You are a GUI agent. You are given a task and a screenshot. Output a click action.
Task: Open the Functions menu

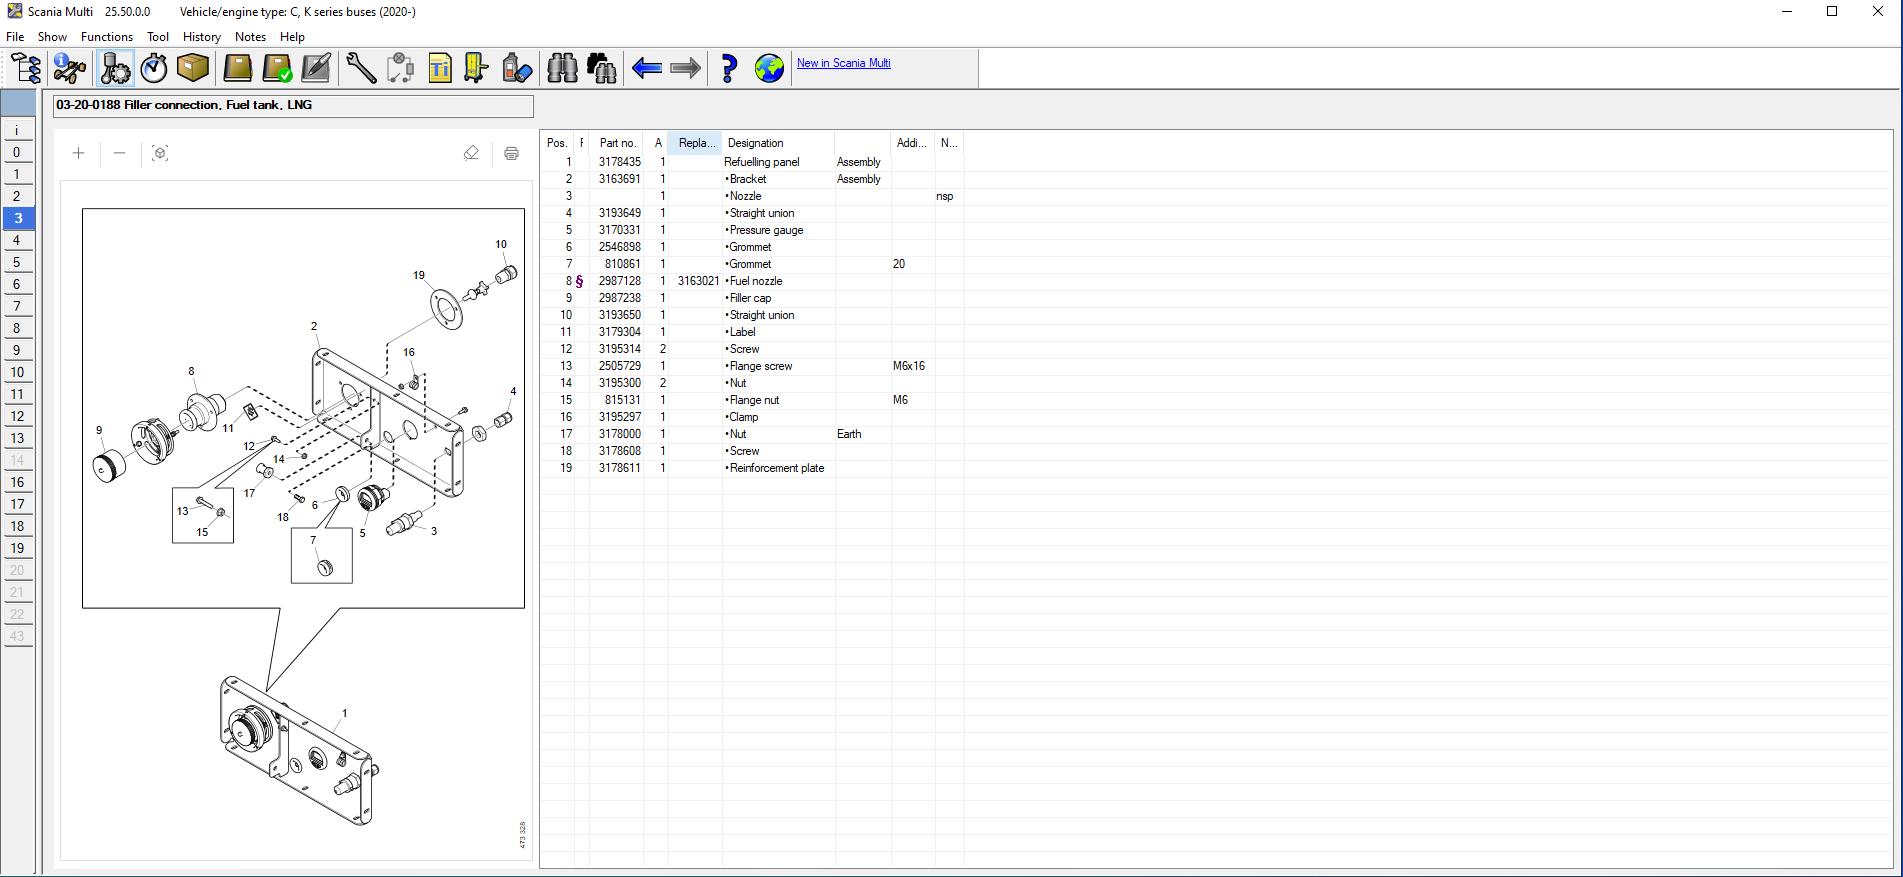[x=106, y=37]
